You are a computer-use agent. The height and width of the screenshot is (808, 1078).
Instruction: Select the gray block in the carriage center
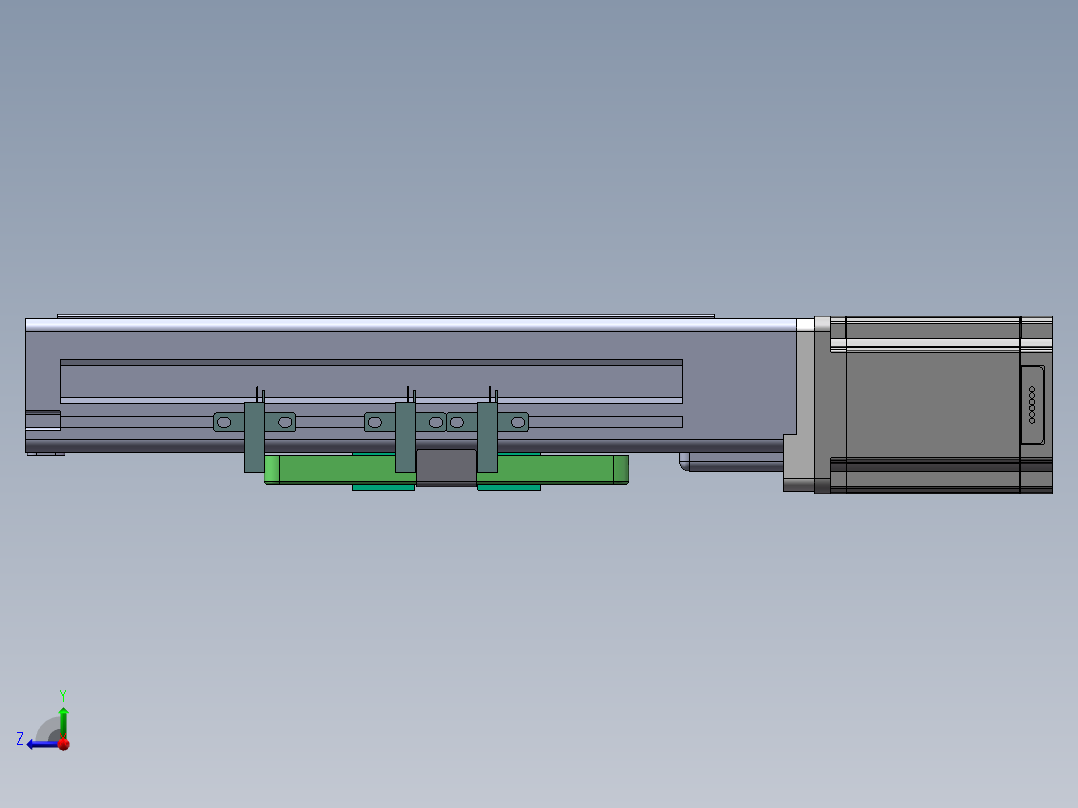point(446,467)
